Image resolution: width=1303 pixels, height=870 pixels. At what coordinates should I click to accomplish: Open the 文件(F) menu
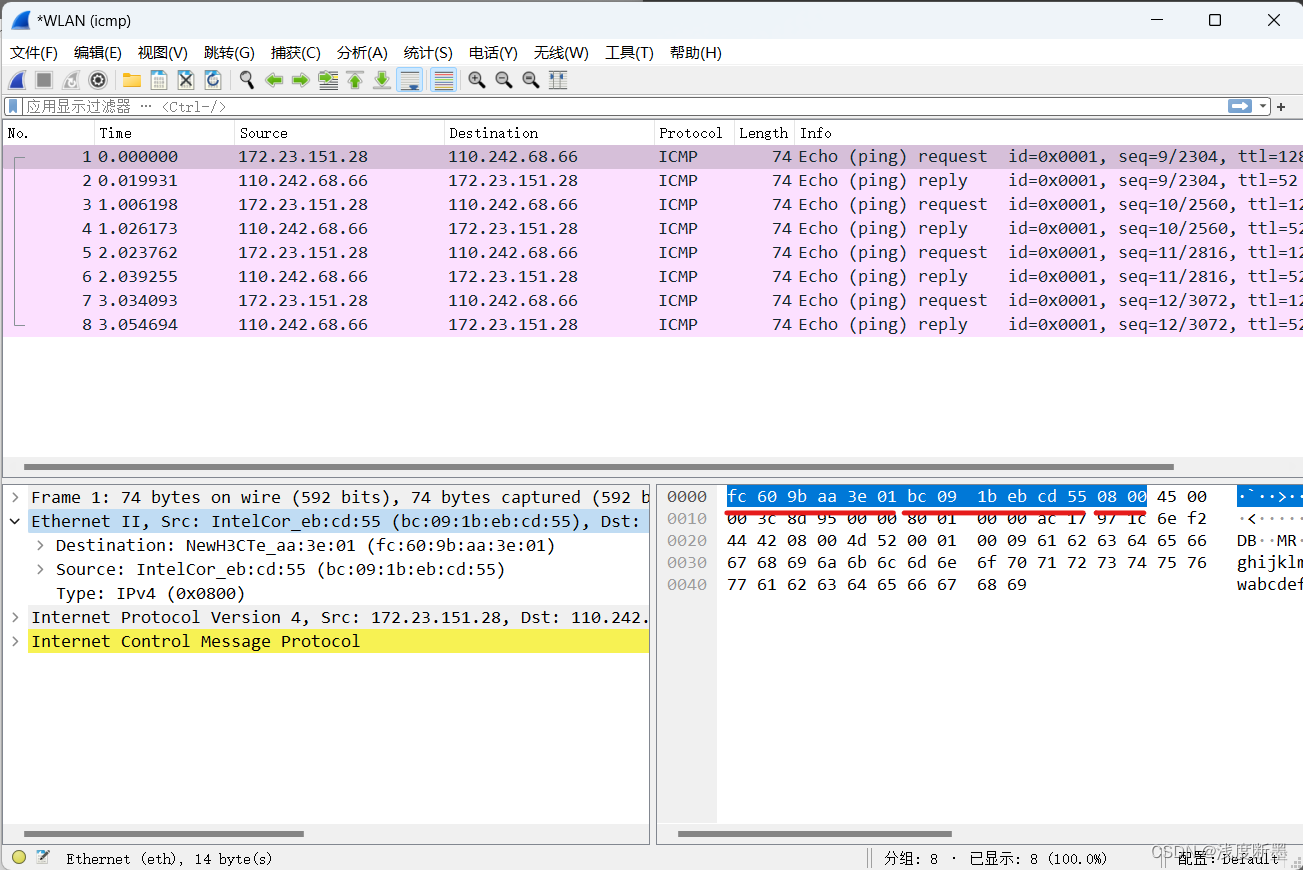[x=34, y=53]
